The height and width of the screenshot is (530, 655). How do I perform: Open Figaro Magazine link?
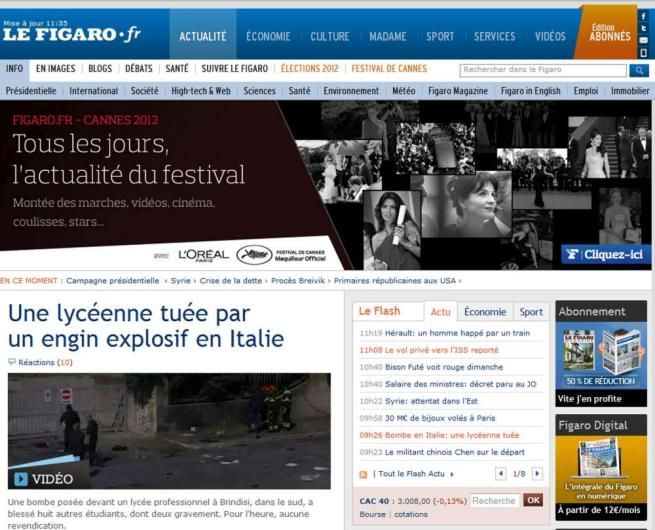458,91
